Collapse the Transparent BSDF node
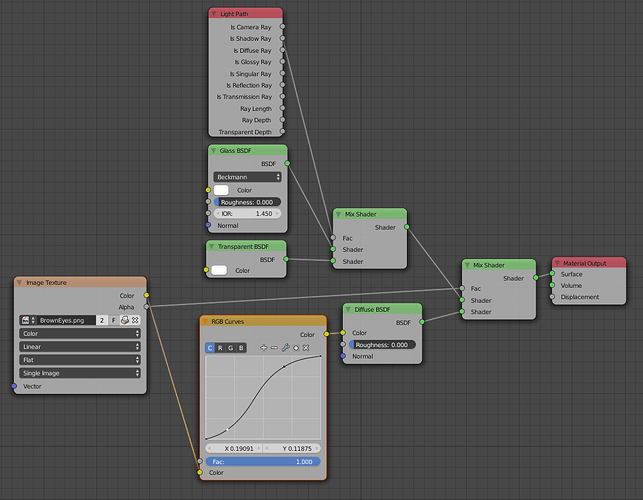Viewport: 643px width, 500px height. 212,247
